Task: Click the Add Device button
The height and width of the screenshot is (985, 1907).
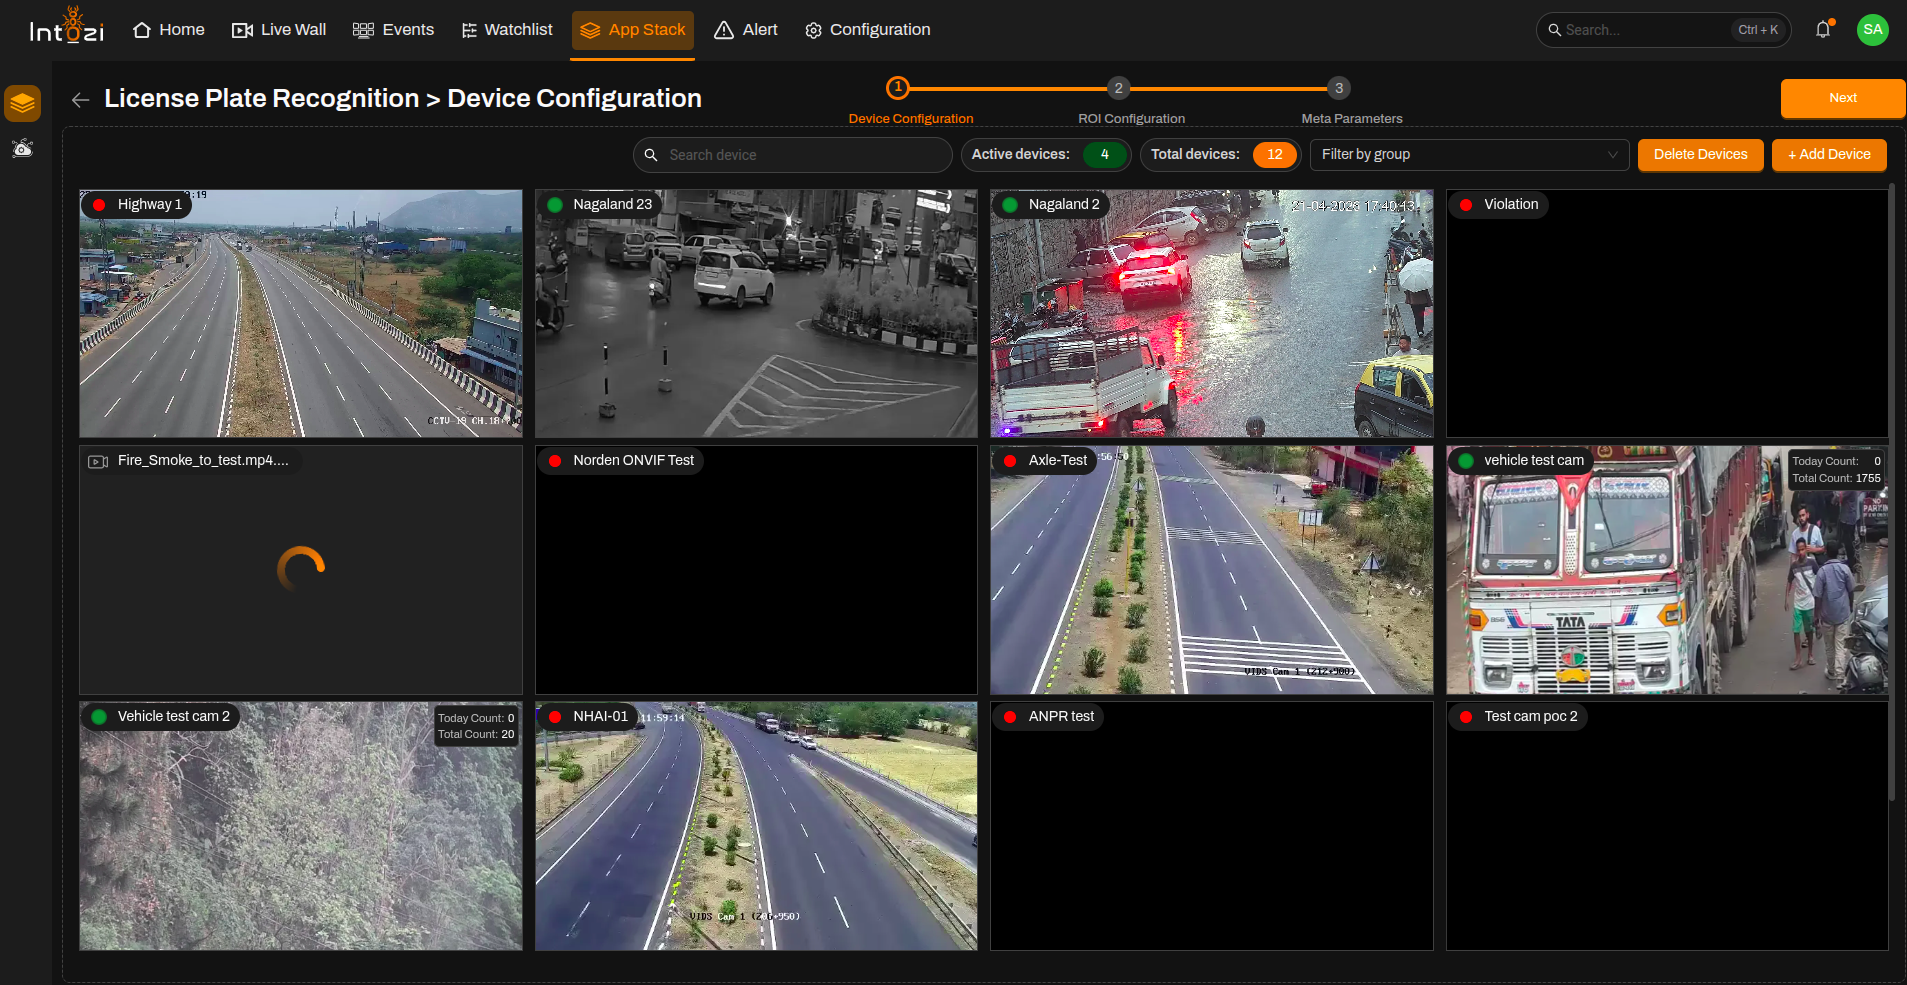Action: (x=1829, y=155)
